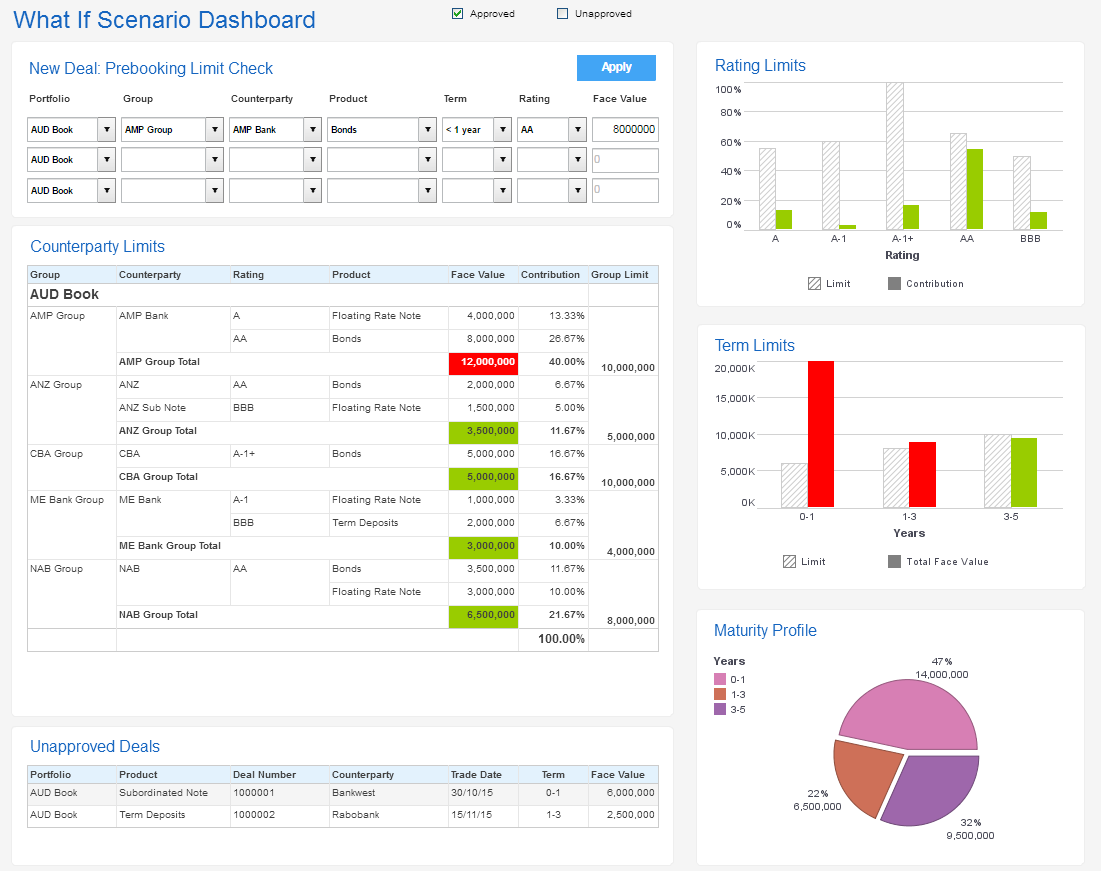Uncheck the Approved checkbox
This screenshot has height=871, width=1101.
click(458, 14)
